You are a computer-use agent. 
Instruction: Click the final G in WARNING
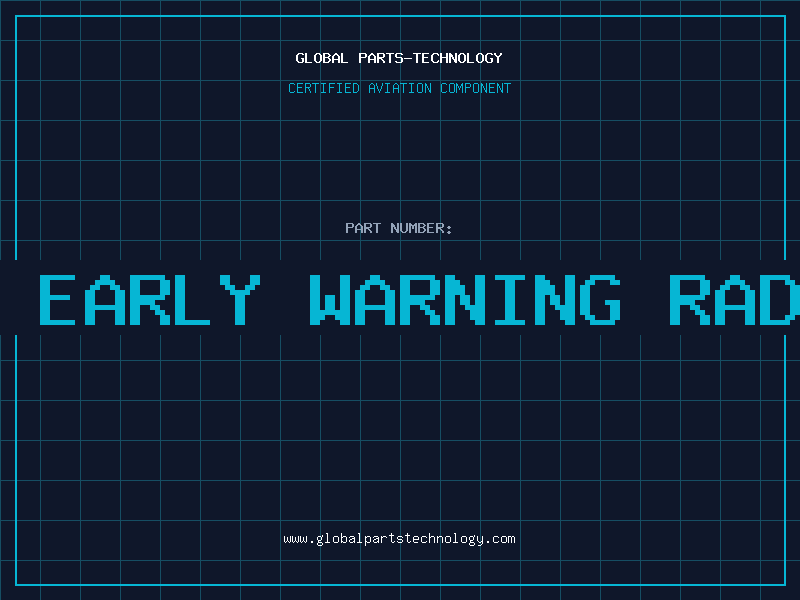[x=601, y=299]
